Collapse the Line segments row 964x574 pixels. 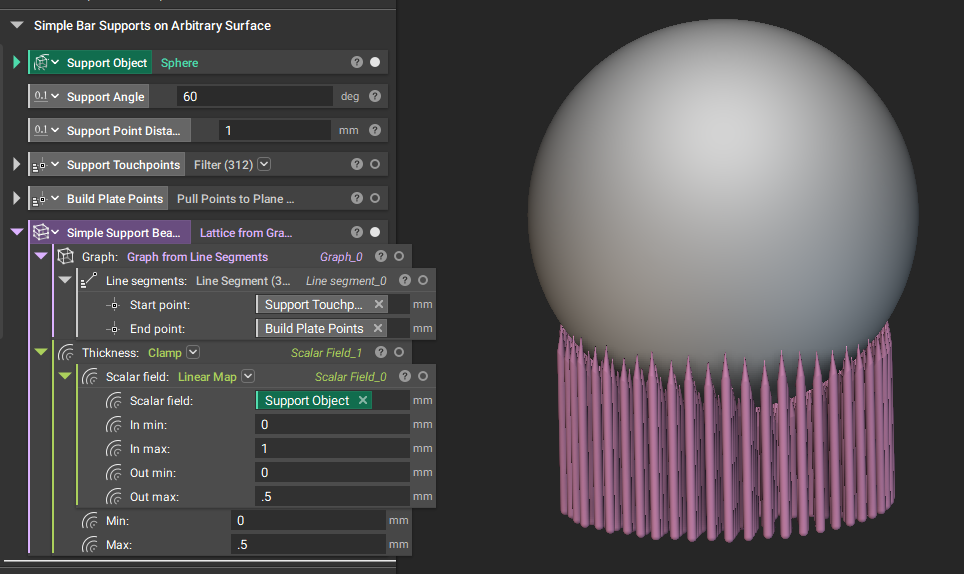pyautogui.click(x=65, y=280)
